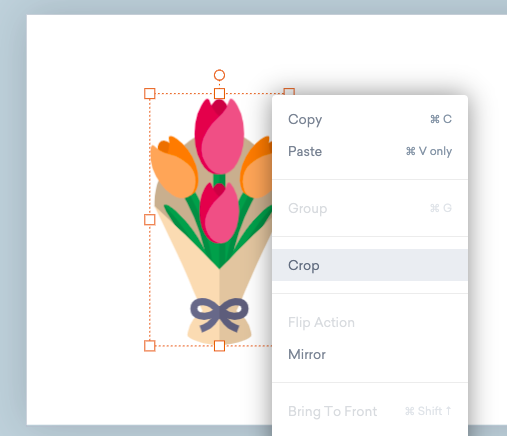Click the top pink tulip in the bouquet
This screenshot has height=436, width=507.
[219, 136]
